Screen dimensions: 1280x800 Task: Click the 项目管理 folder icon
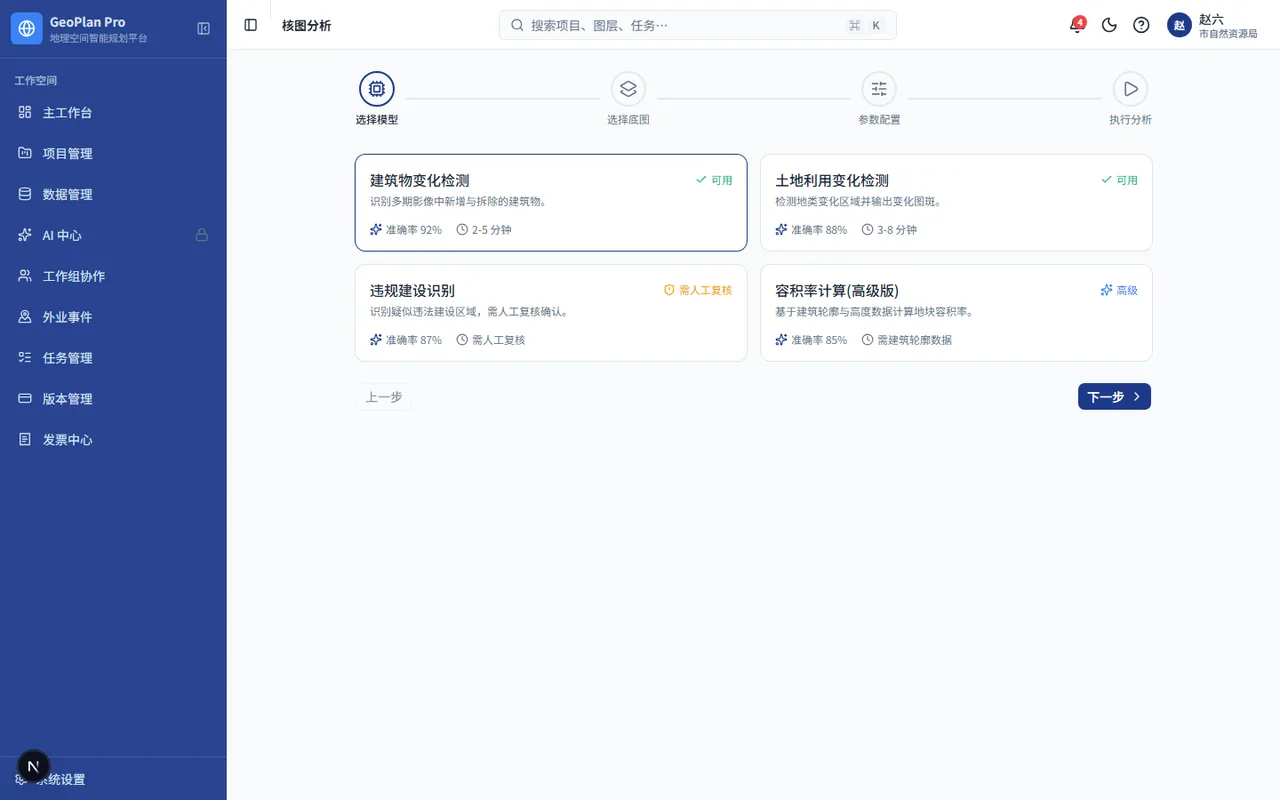(25, 153)
